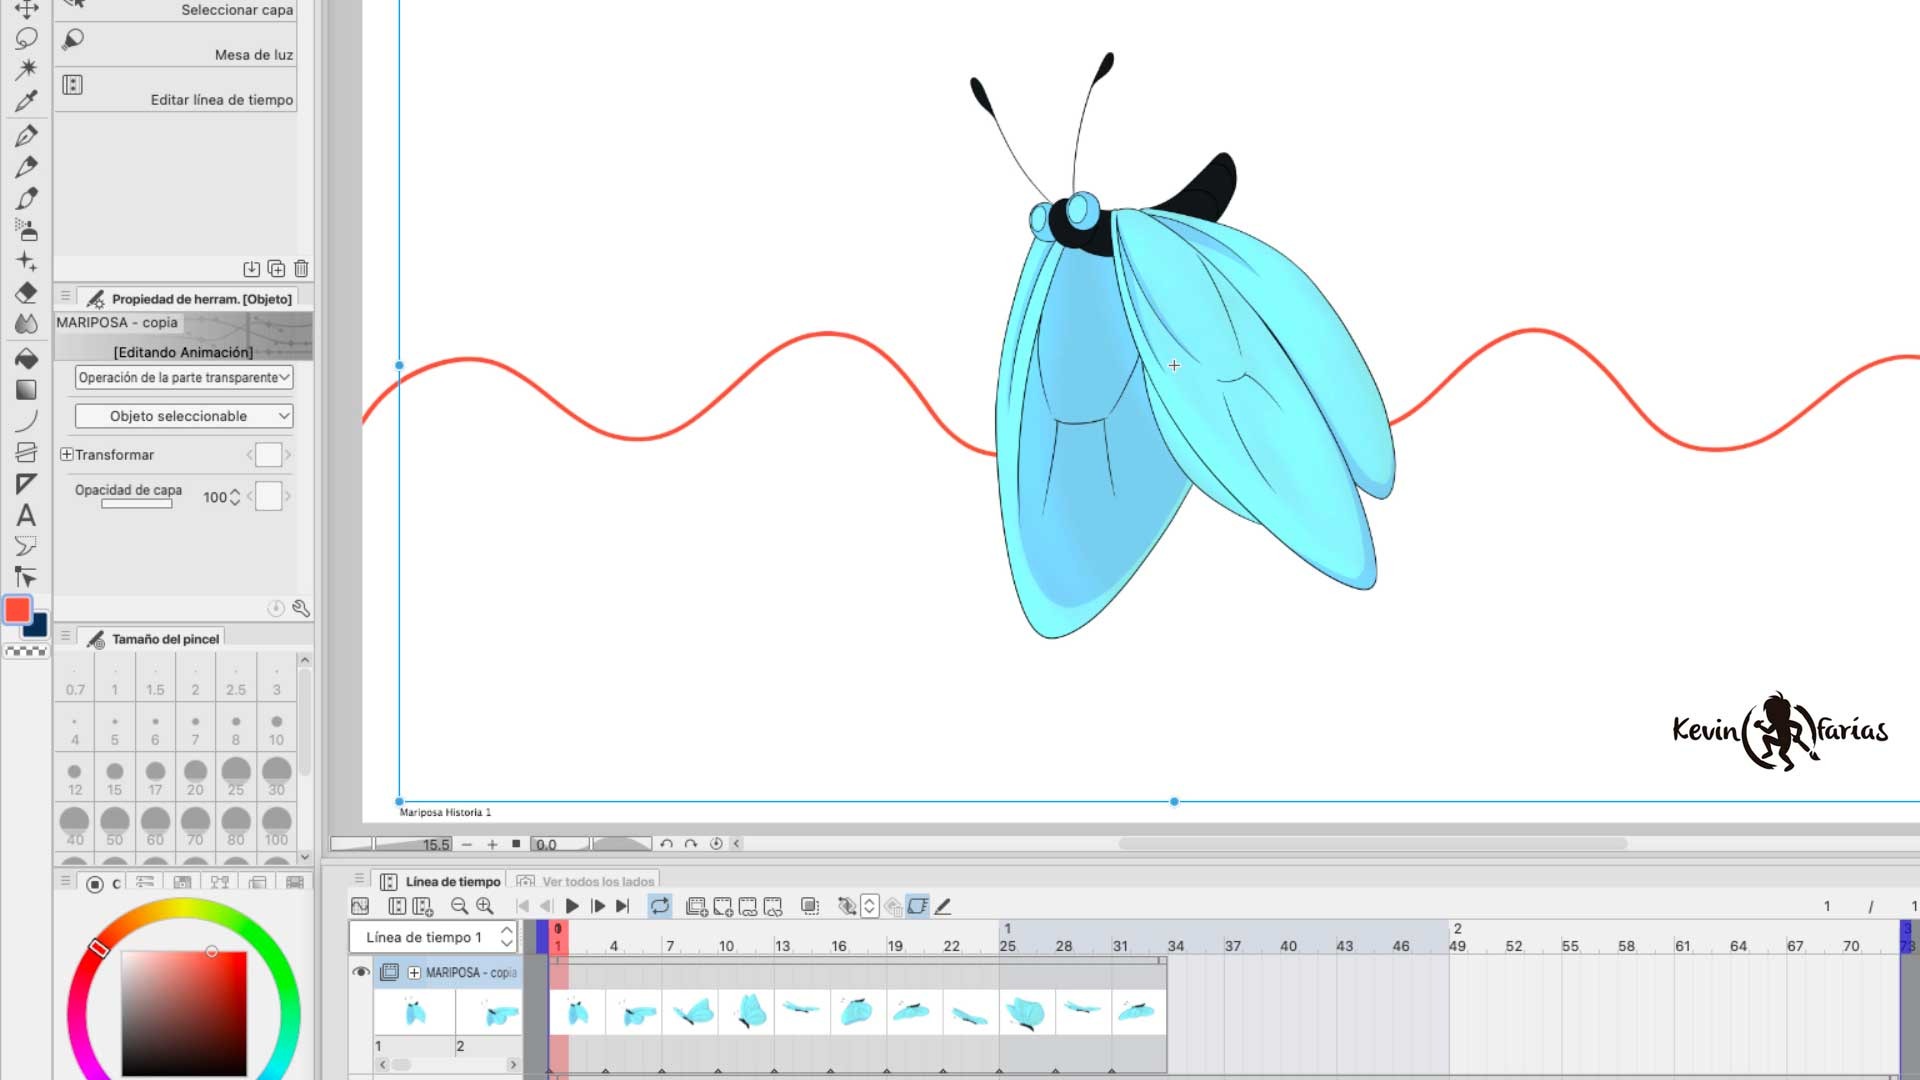Expand the Transformar property section
Screen dimensions: 1920x1080
pos(66,454)
